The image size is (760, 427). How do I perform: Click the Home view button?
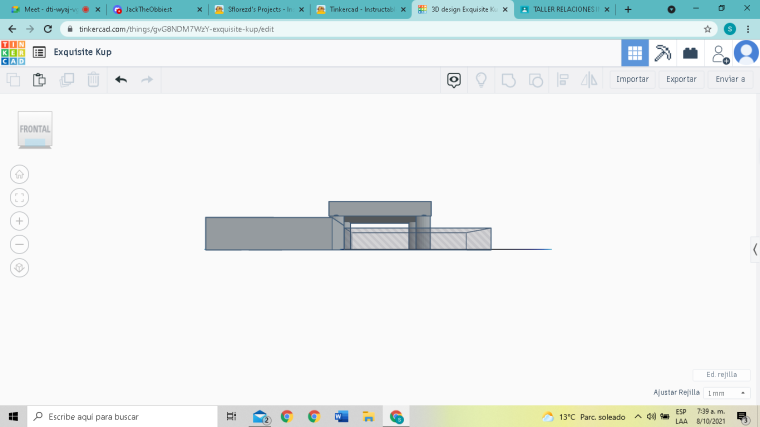tap(19, 174)
